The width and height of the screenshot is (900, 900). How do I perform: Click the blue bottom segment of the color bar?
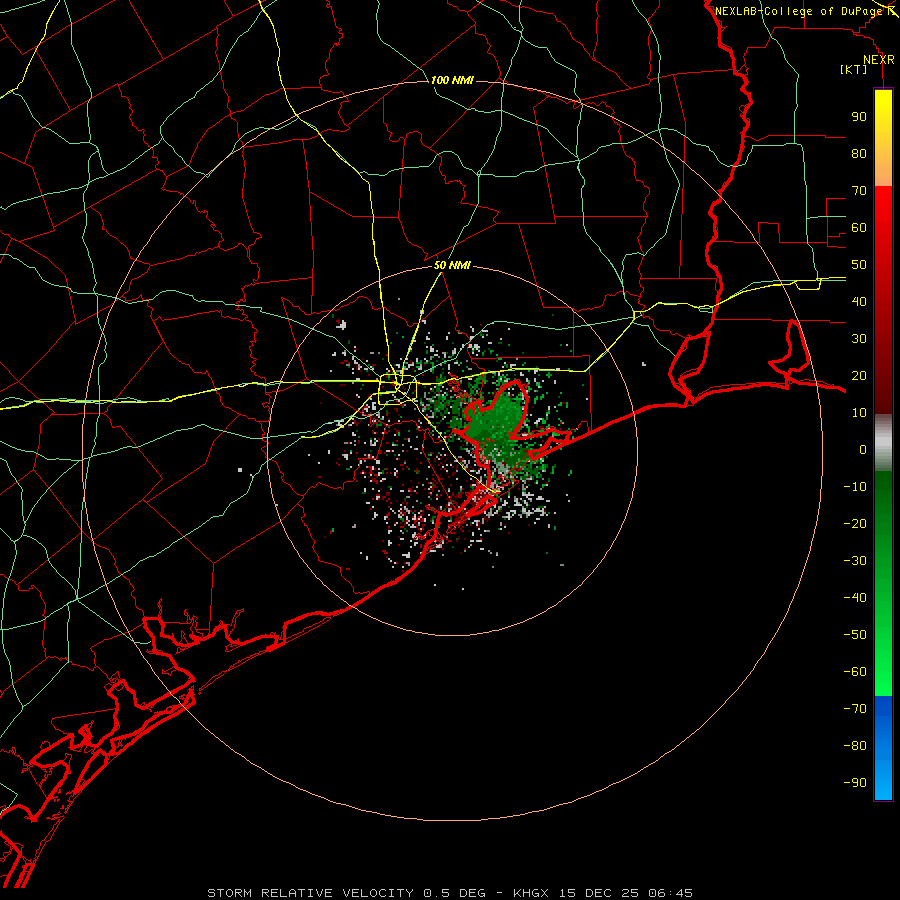(x=883, y=748)
